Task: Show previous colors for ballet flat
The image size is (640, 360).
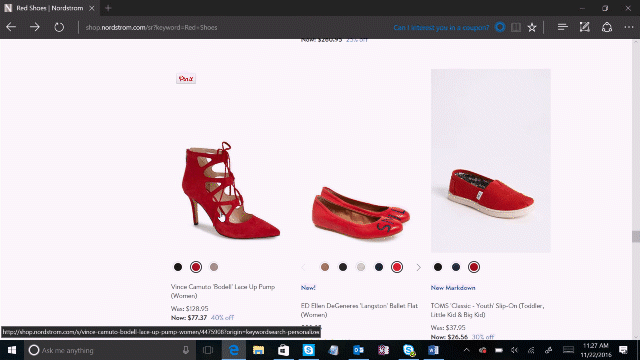Action: (x=303, y=267)
